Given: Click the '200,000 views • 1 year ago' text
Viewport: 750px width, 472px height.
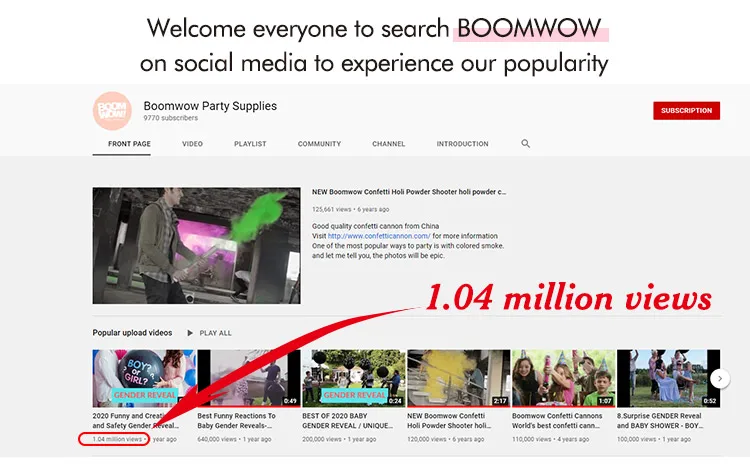Looking at the screenshot, I should [339, 439].
